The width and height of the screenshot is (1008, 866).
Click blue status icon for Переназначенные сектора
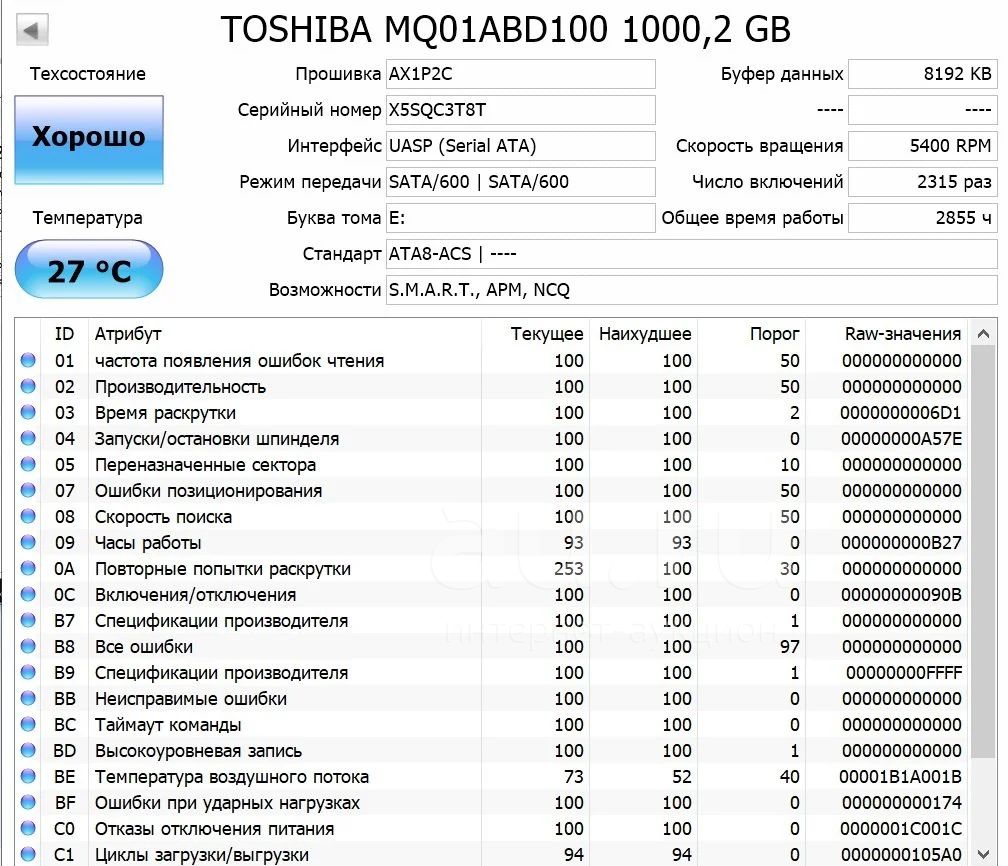click(x=28, y=465)
